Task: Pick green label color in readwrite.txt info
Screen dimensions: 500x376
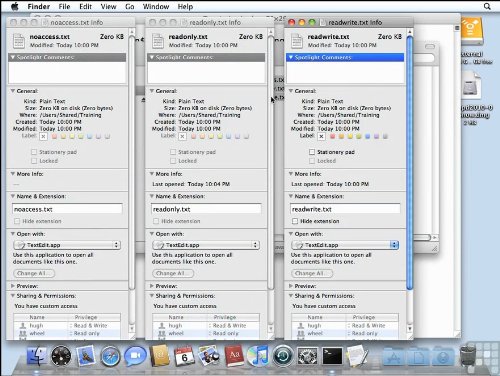Action: 359,136
